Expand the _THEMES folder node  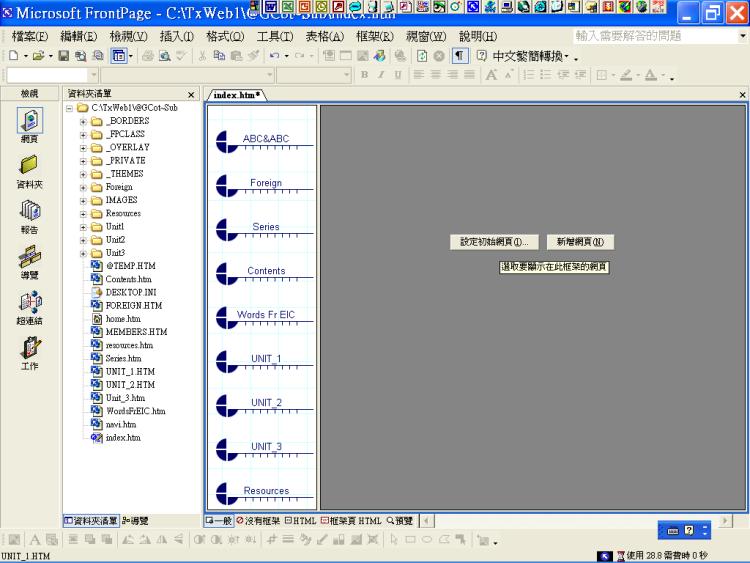(x=84, y=174)
